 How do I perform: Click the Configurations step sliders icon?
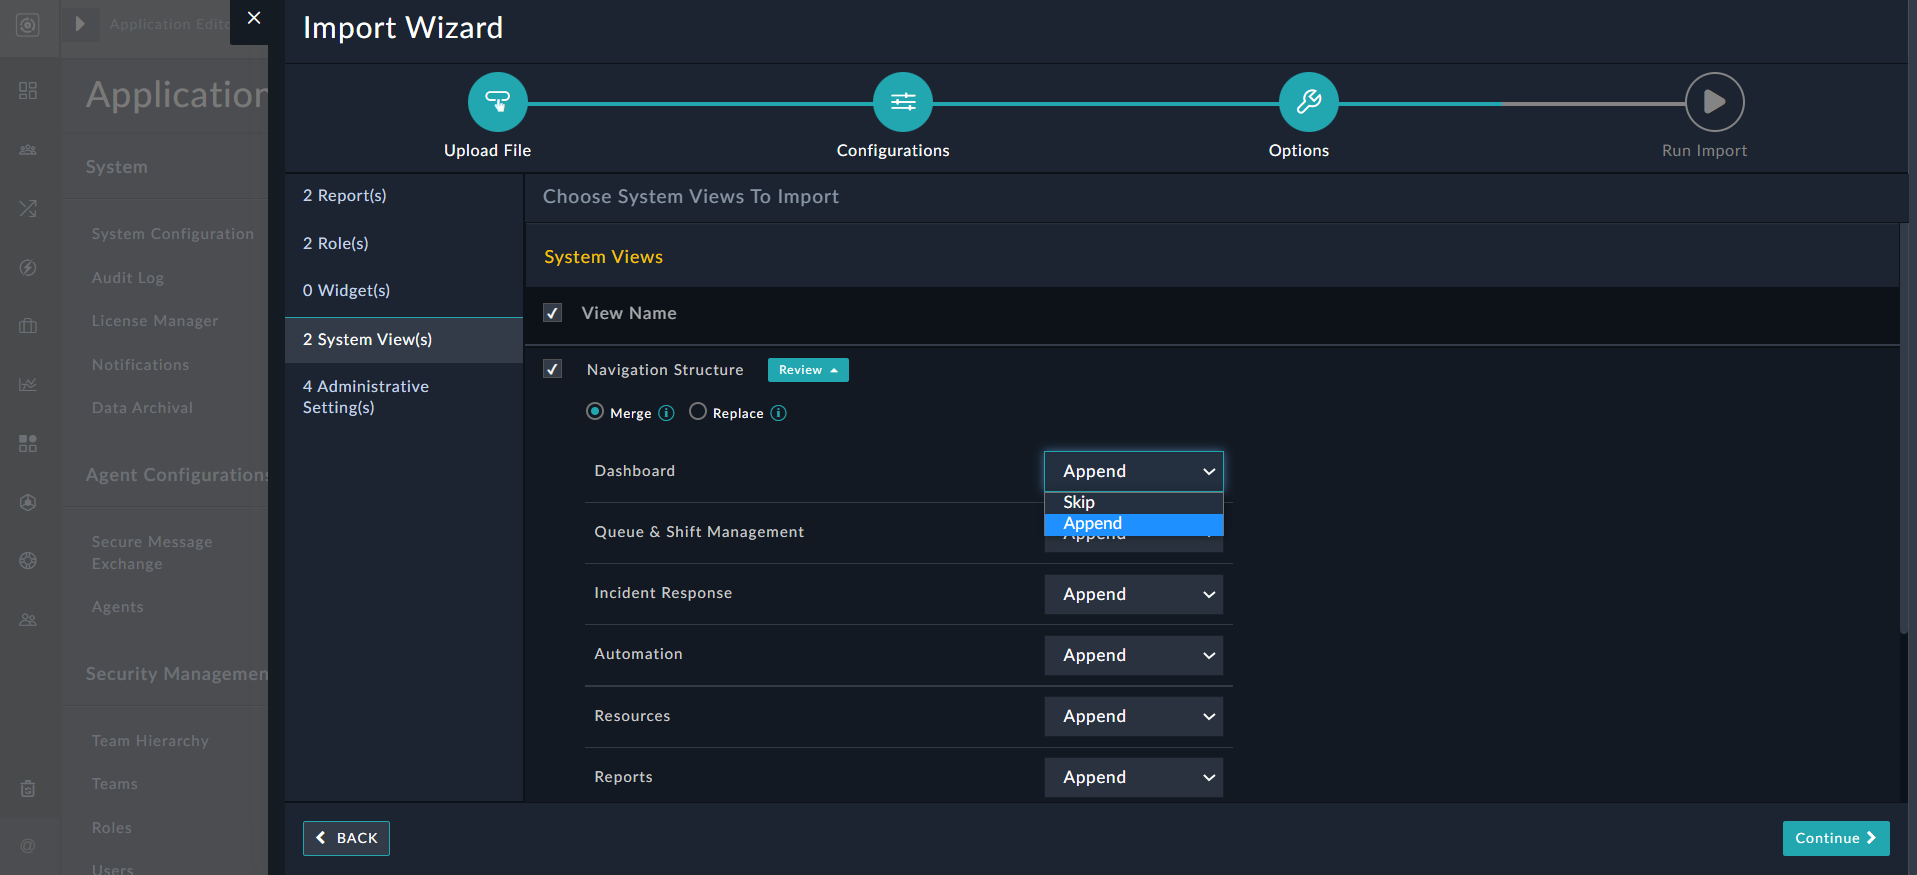[902, 102]
